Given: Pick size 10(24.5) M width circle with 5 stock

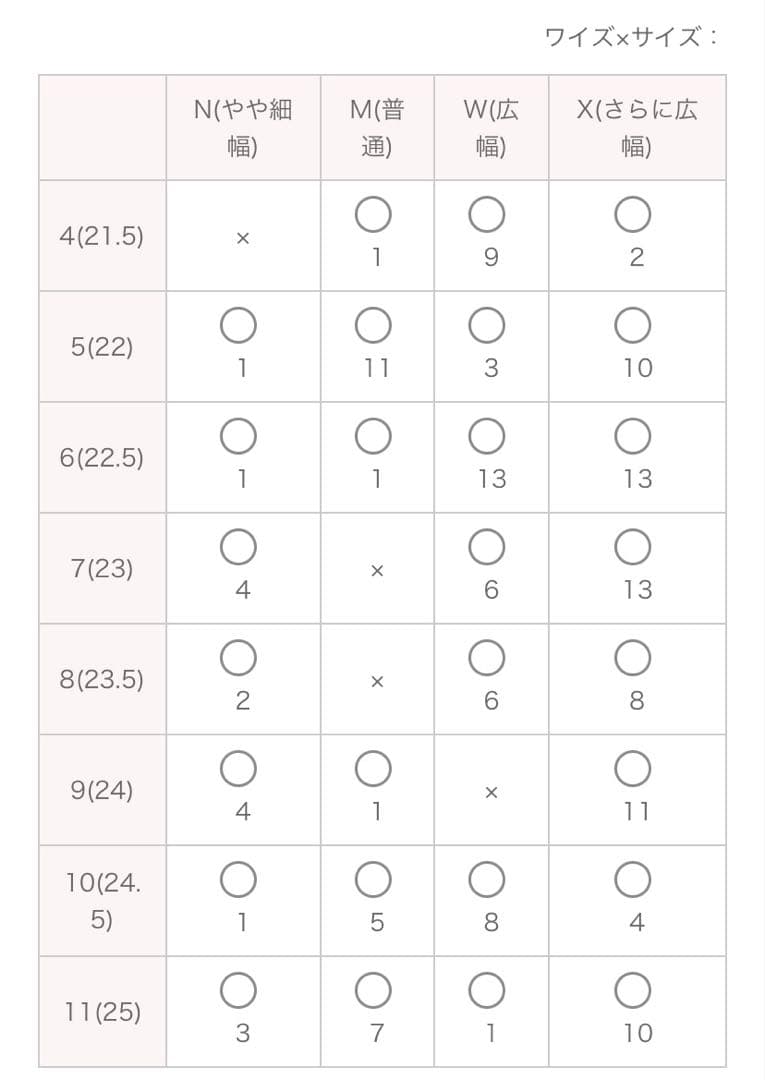Looking at the screenshot, I should tap(373, 880).
